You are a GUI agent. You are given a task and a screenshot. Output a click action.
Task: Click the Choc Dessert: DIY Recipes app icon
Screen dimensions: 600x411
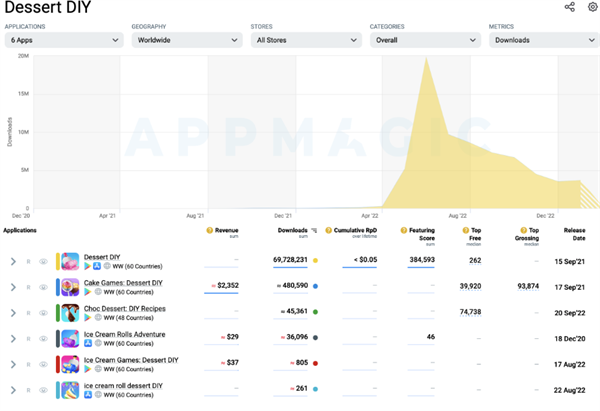pos(70,313)
